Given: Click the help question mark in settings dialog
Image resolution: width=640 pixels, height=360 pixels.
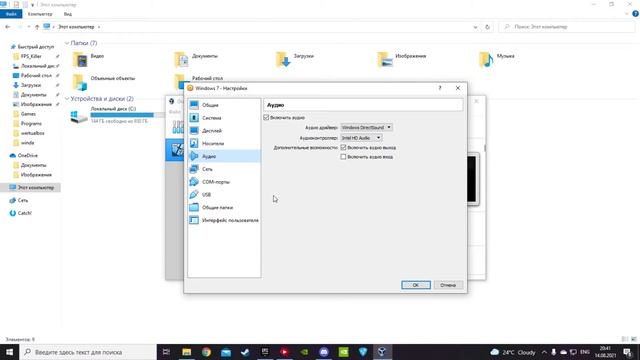Looking at the screenshot, I should tap(440, 88).
